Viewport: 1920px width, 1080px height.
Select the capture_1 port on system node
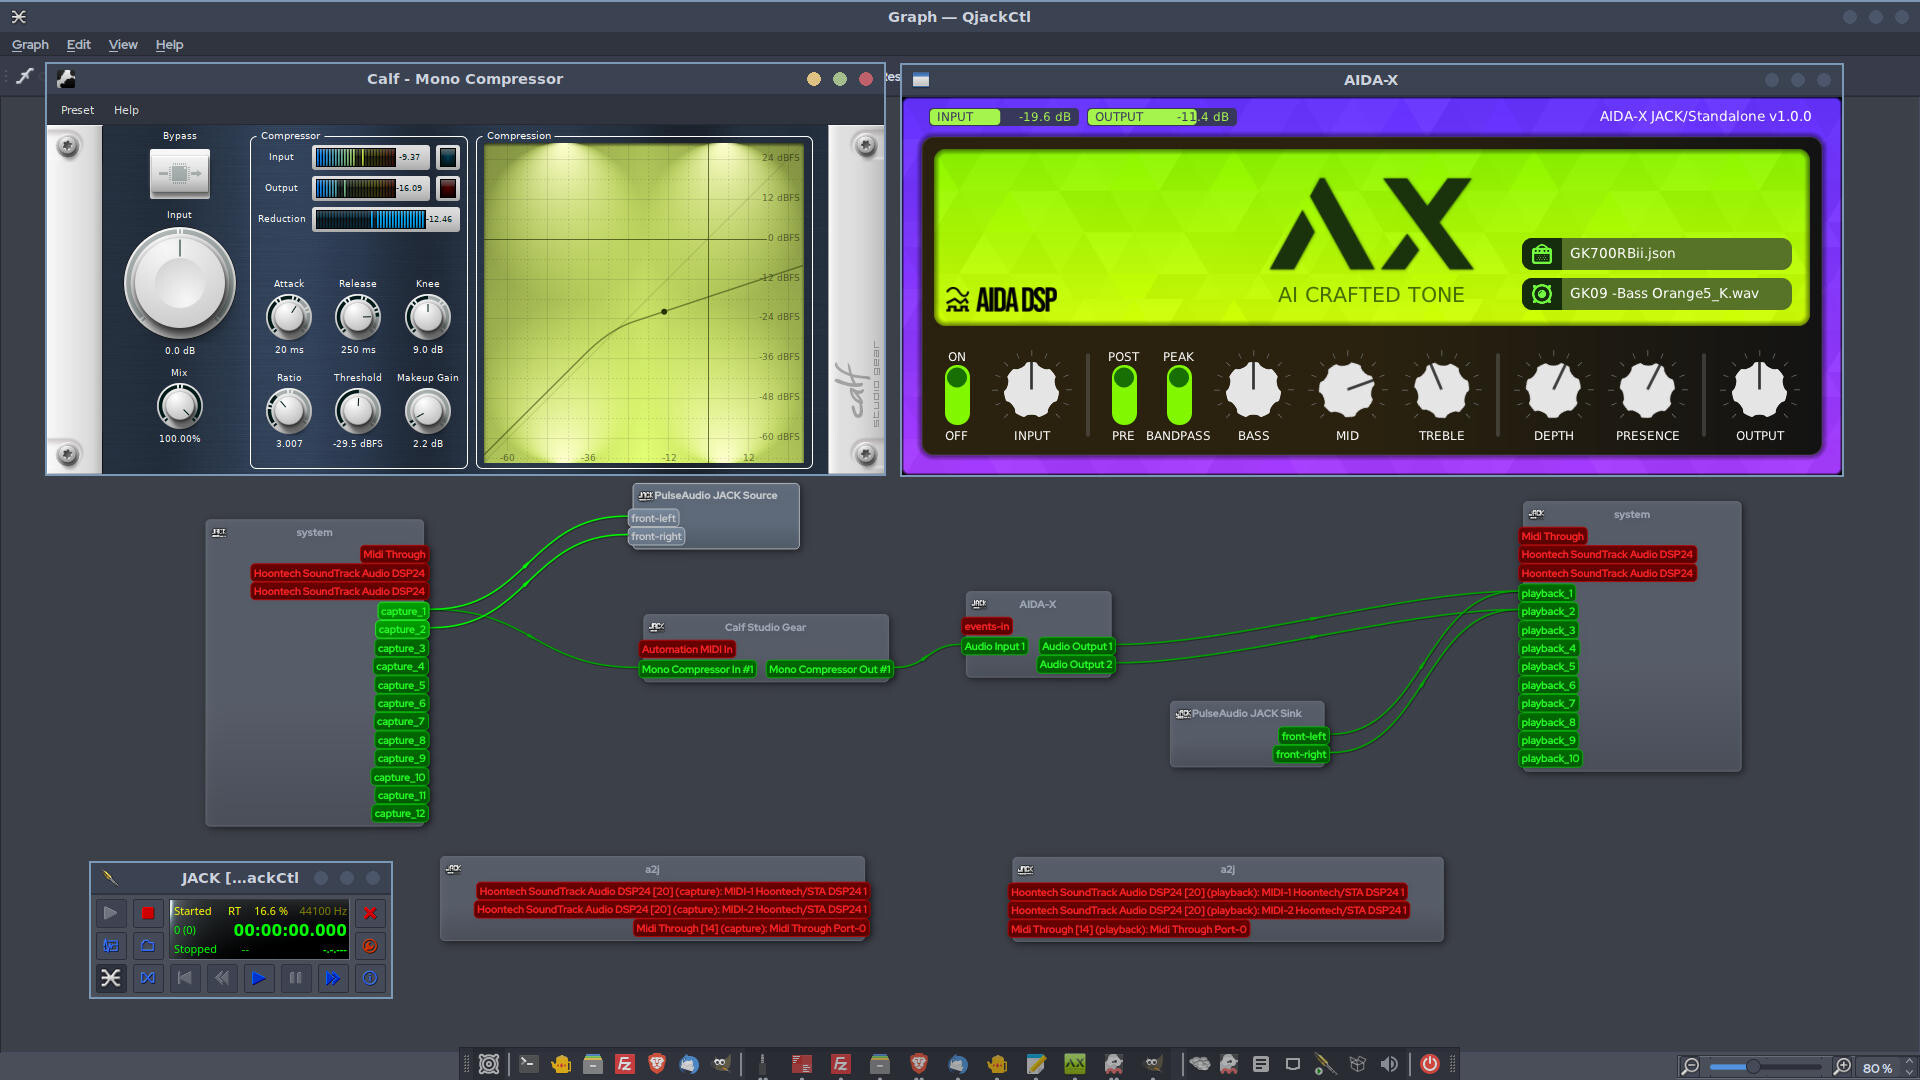[403, 611]
